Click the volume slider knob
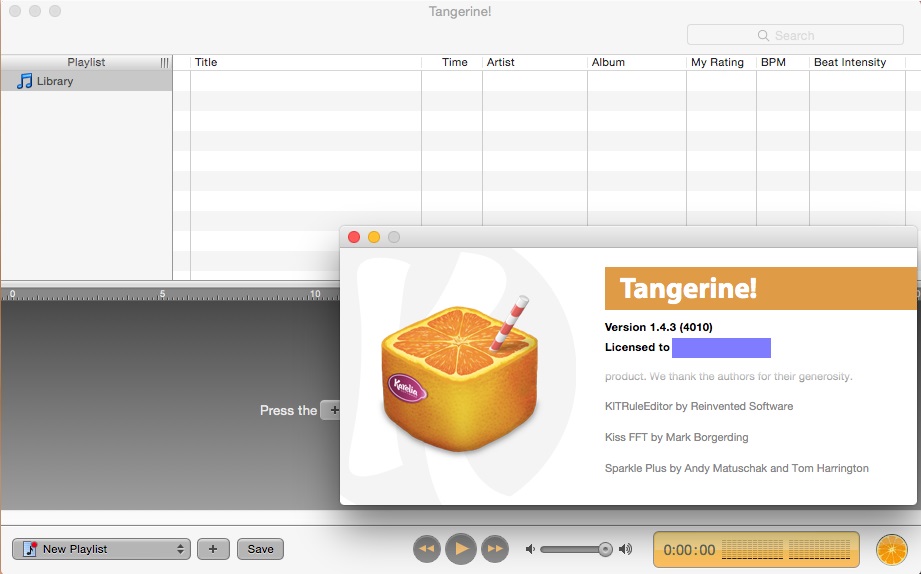The width and height of the screenshot is (921, 574). pyautogui.click(x=605, y=549)
